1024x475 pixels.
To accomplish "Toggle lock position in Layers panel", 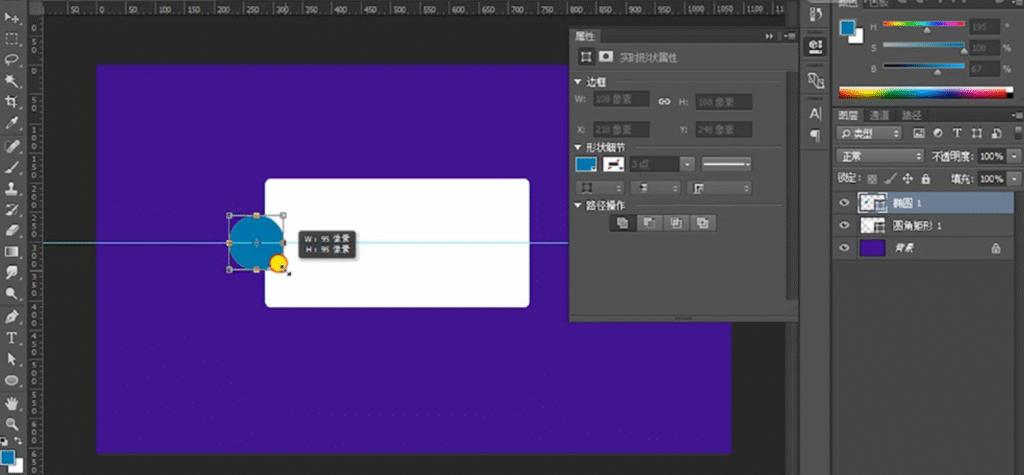I will point(908,178).
